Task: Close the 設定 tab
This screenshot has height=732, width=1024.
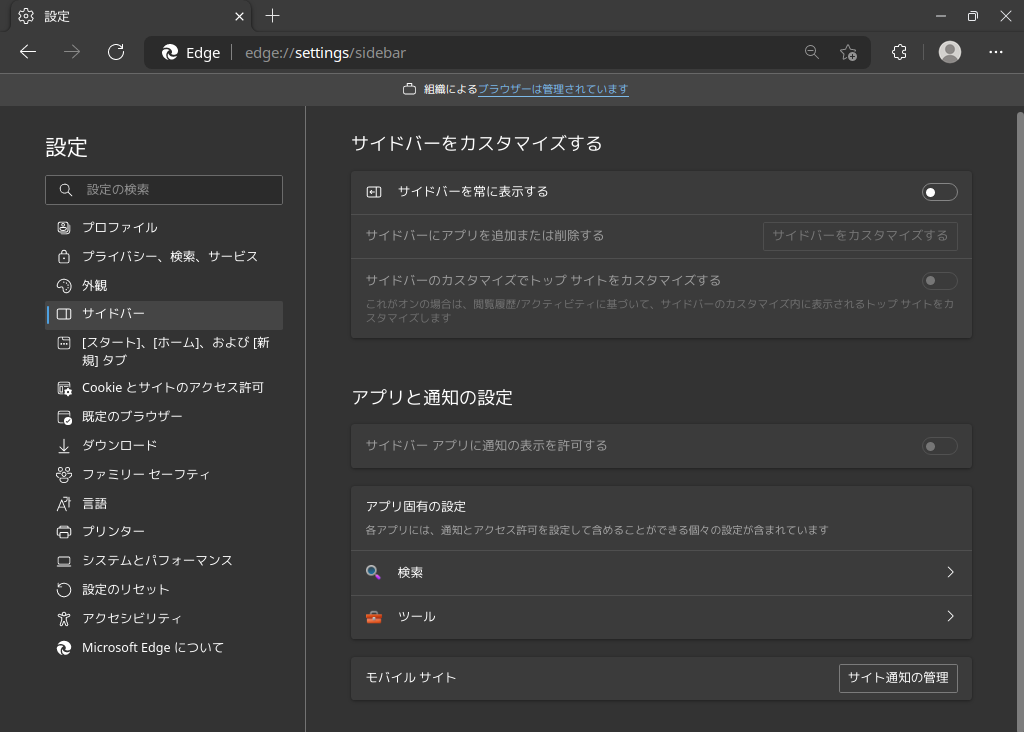Action: pyautogui.click(x=239, y=16)
